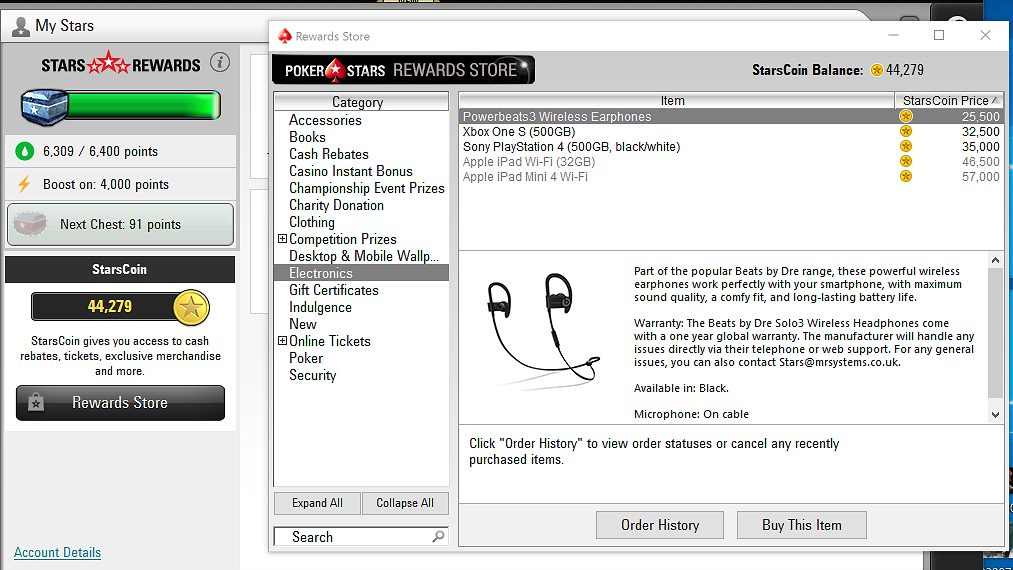Select the Gift Certificates category

334,290
